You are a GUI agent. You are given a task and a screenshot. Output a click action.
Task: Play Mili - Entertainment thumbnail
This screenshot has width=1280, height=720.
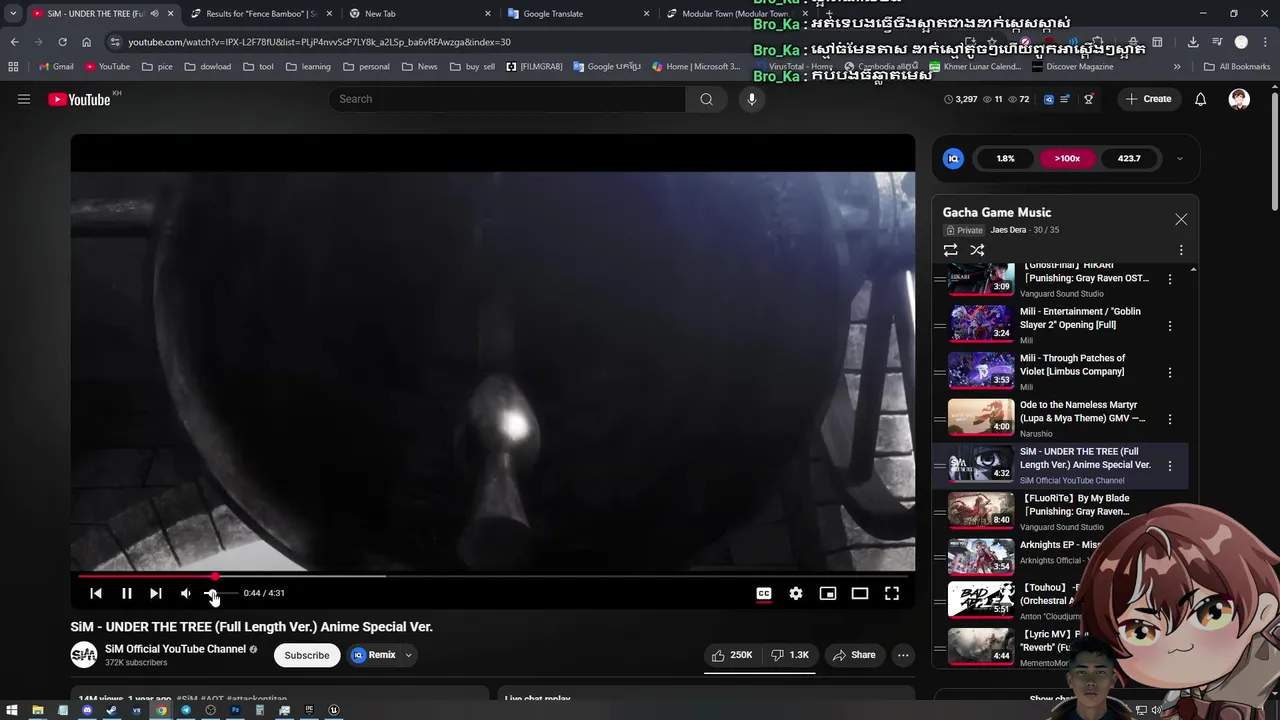[981, 324]
